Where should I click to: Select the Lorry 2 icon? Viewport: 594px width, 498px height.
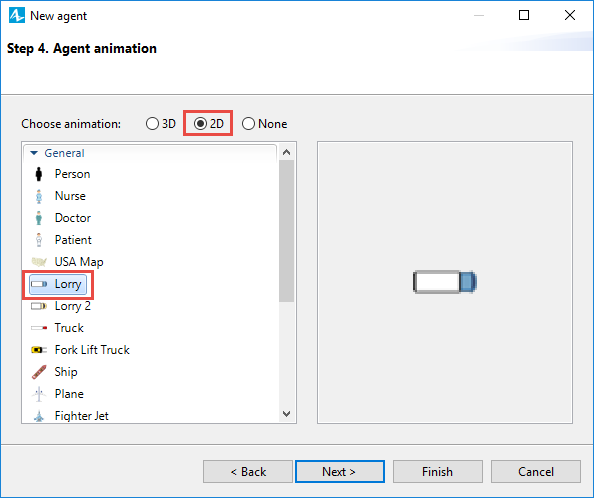tap(39, 306)
